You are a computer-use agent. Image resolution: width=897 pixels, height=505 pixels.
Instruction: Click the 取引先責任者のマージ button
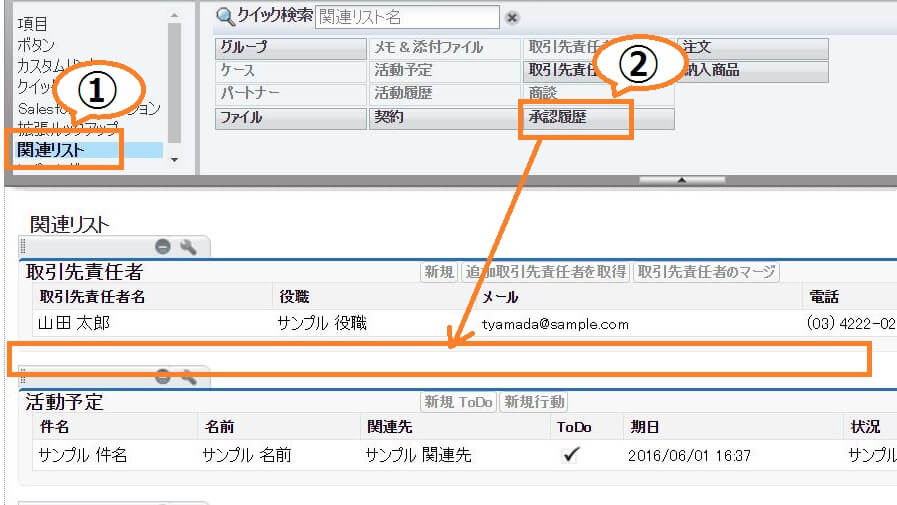coord(707,272)
